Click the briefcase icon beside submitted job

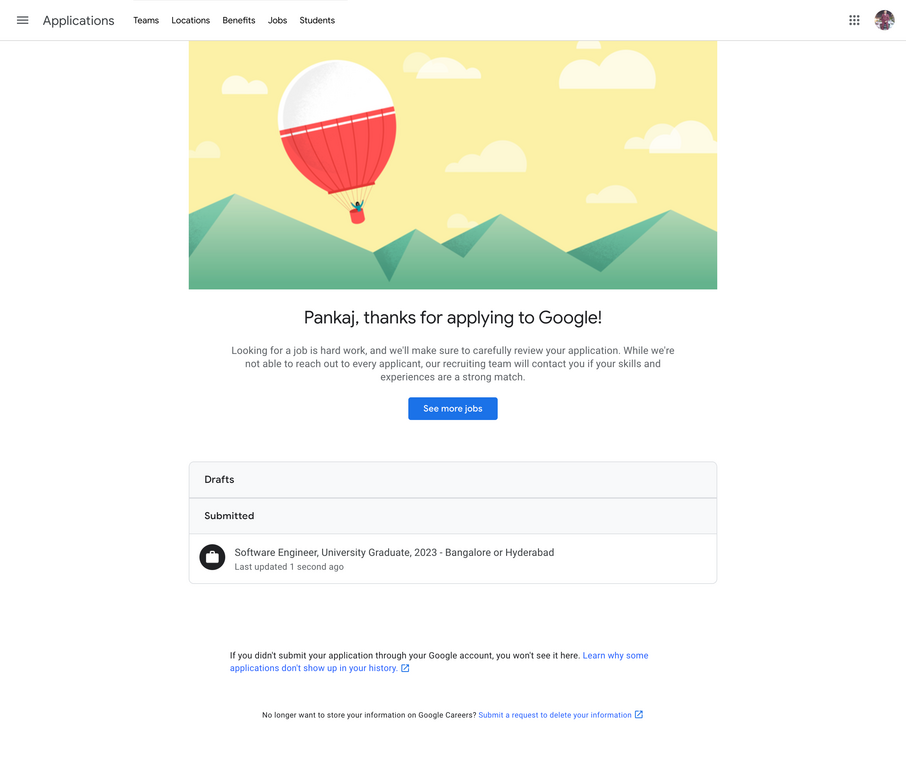coord(212,558)
